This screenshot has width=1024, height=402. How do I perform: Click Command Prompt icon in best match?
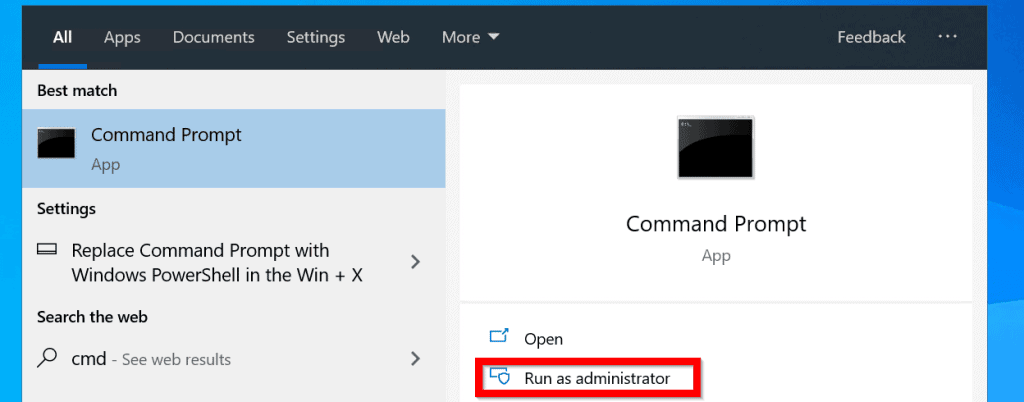coord(56,143)
